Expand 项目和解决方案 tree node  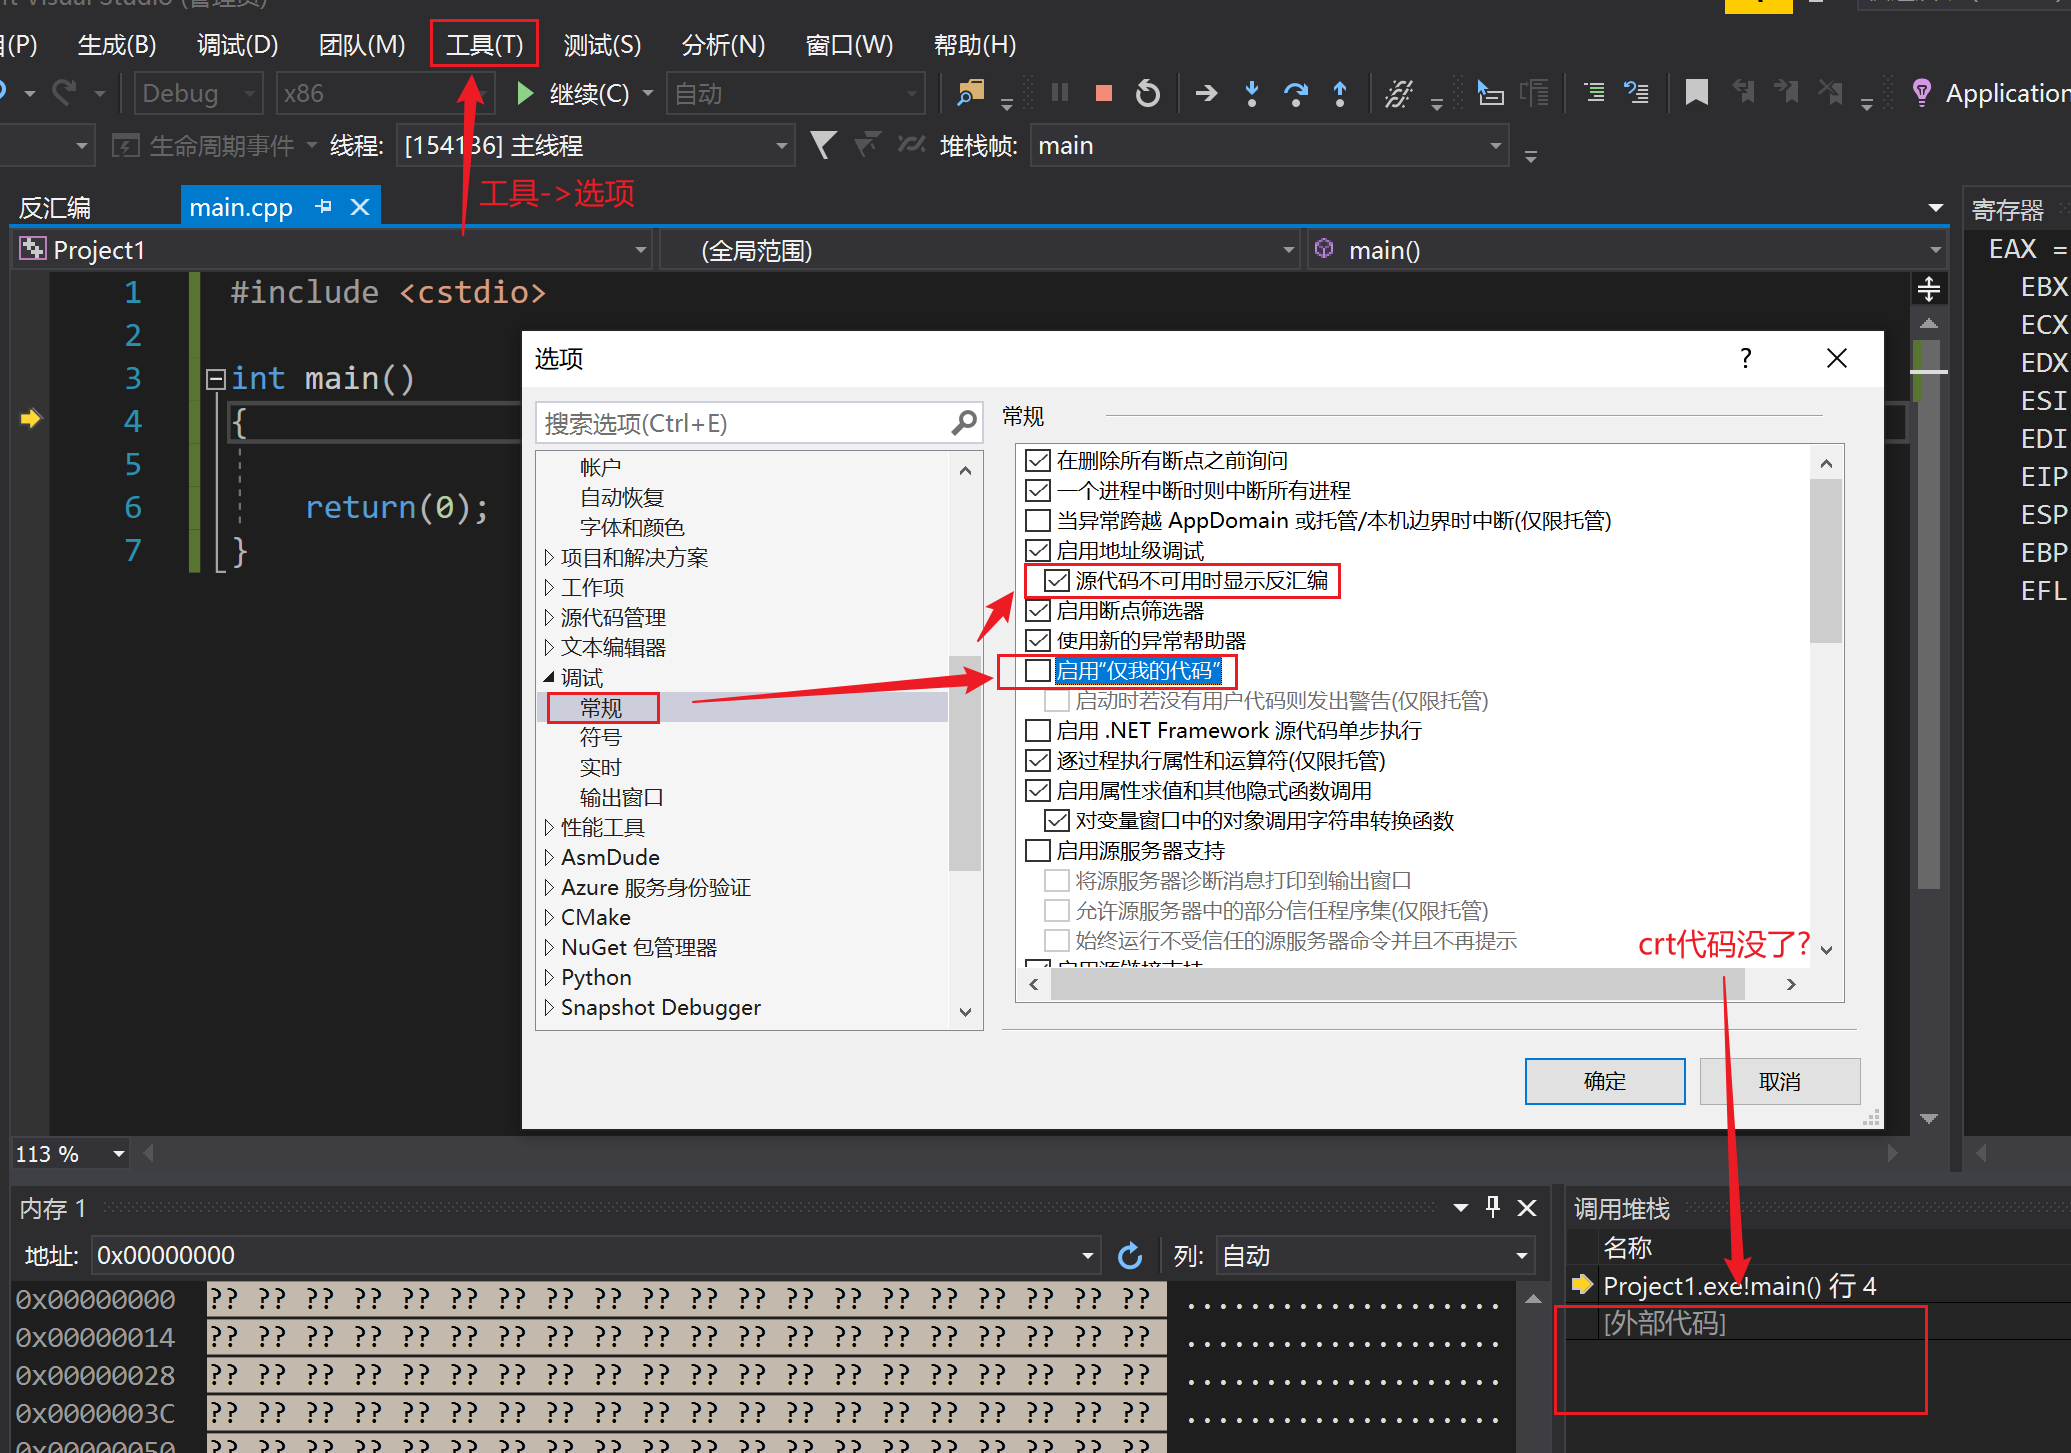click(549, 557)
